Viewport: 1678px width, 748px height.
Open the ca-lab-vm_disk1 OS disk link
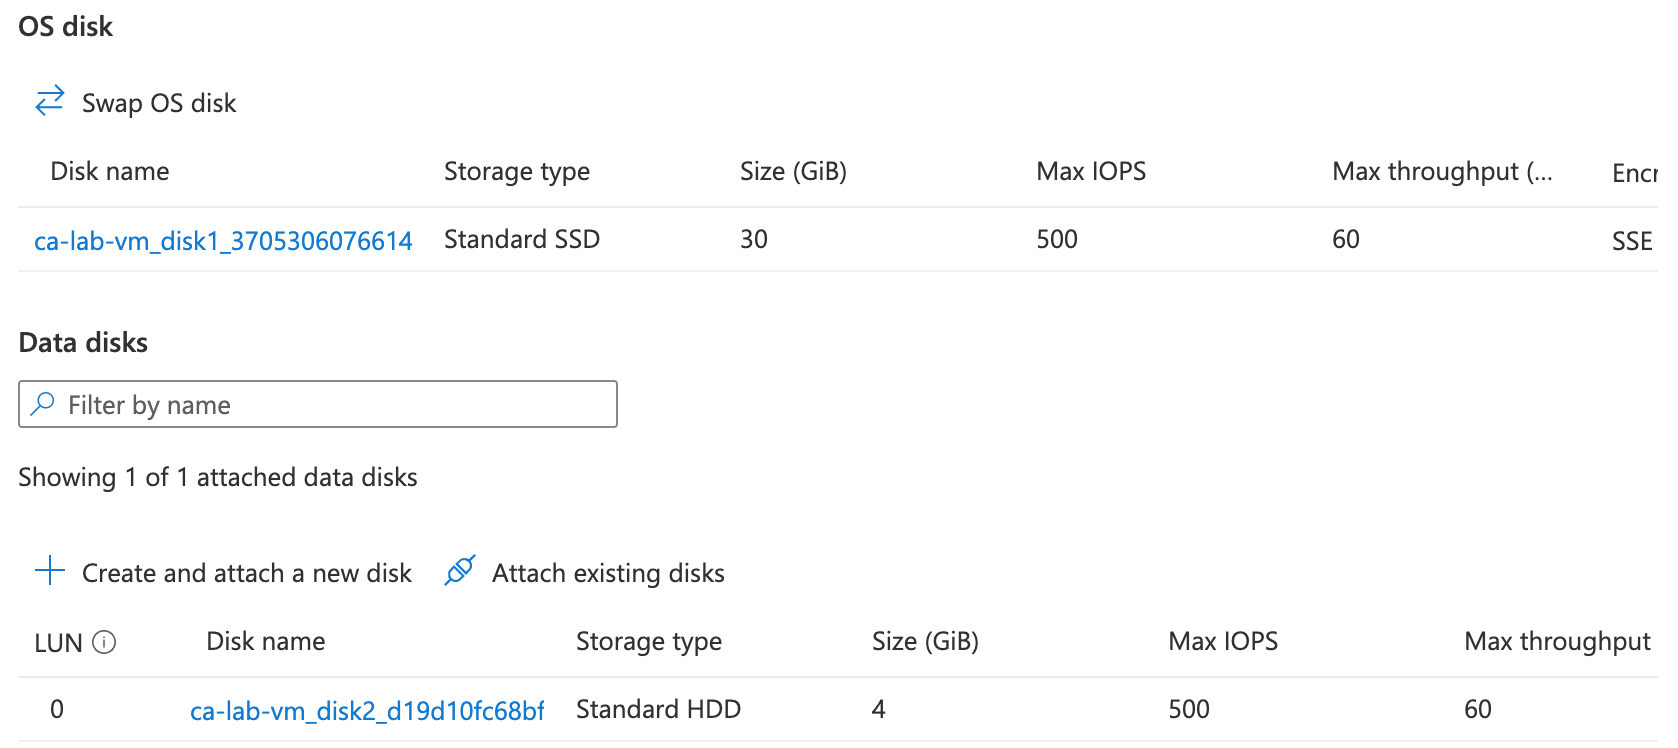click(x=223, y=240)
